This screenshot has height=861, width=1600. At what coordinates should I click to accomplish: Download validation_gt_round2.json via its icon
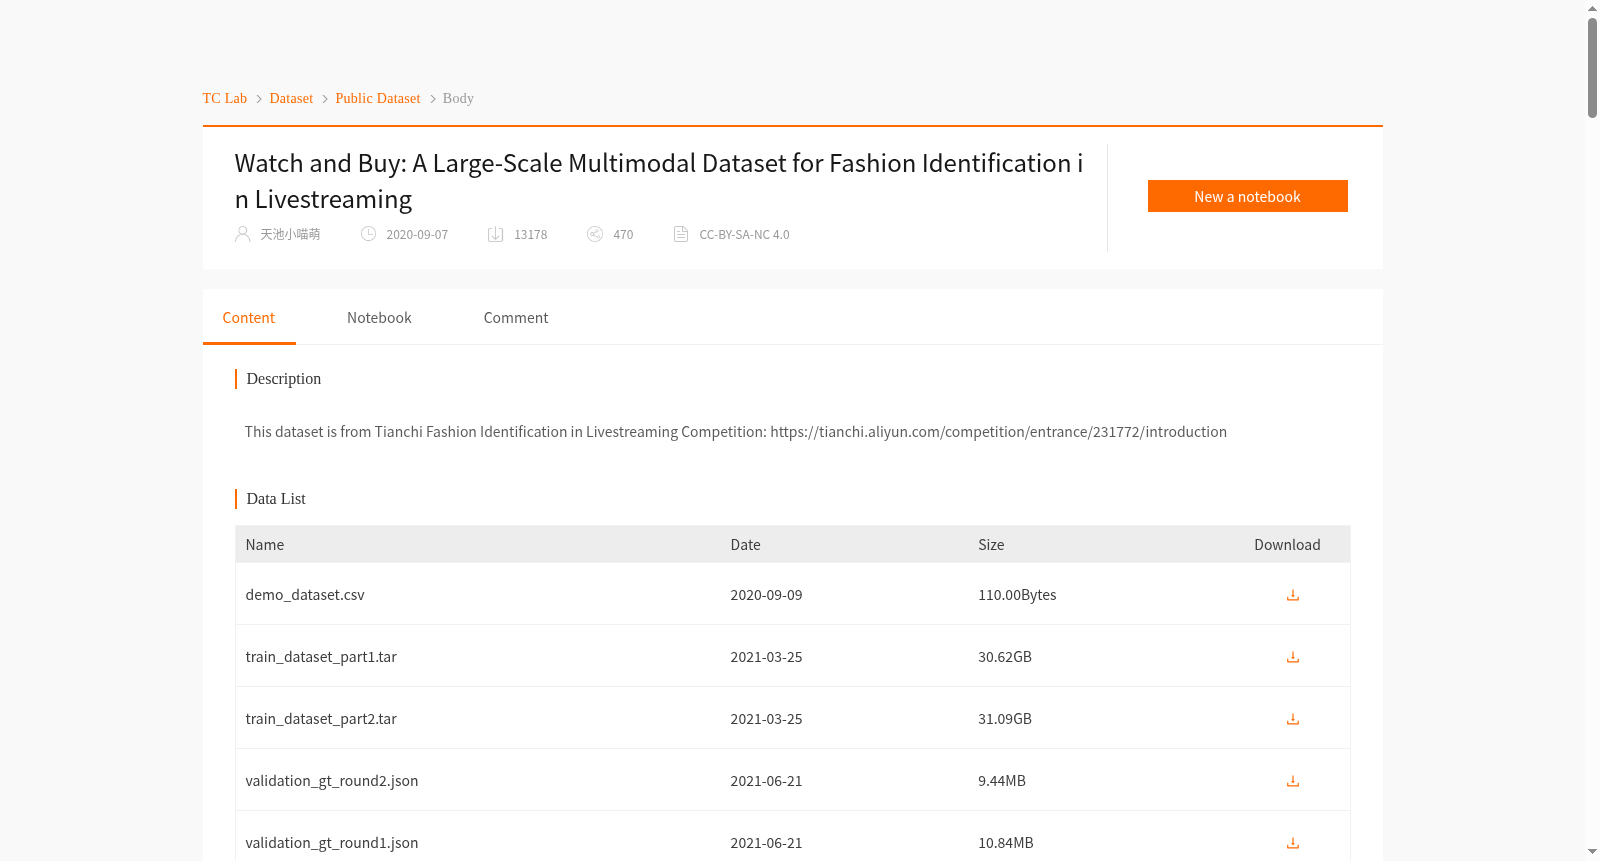coord(1292,781)
